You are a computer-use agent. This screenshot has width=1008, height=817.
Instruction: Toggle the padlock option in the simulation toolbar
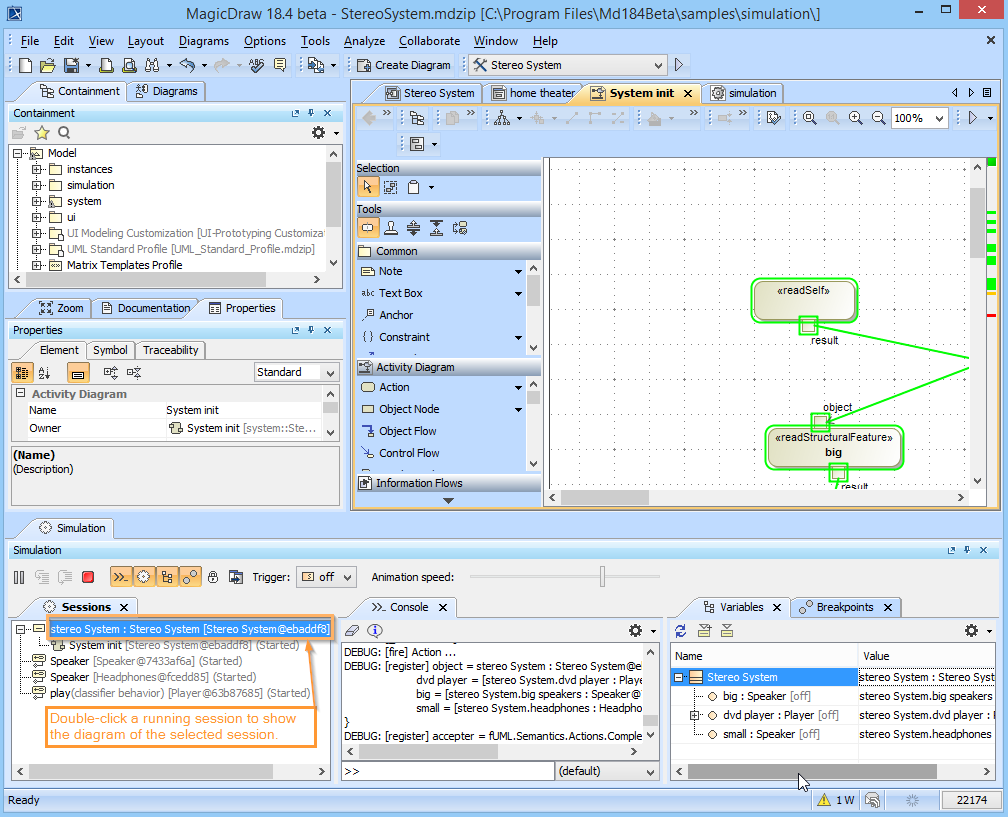point(213,576)
